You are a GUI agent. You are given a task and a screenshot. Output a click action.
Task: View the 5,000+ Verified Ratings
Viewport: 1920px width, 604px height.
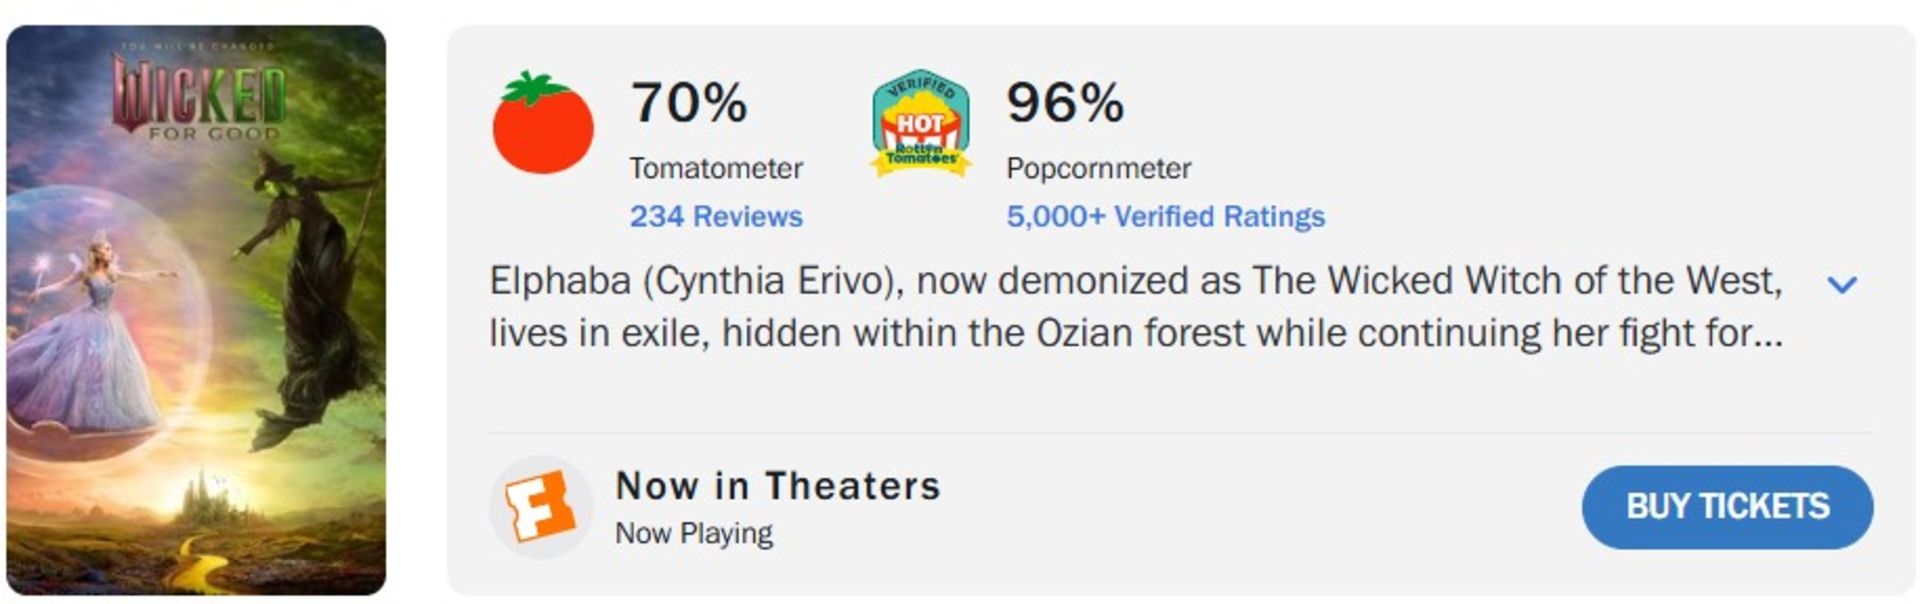(1166, 215)
